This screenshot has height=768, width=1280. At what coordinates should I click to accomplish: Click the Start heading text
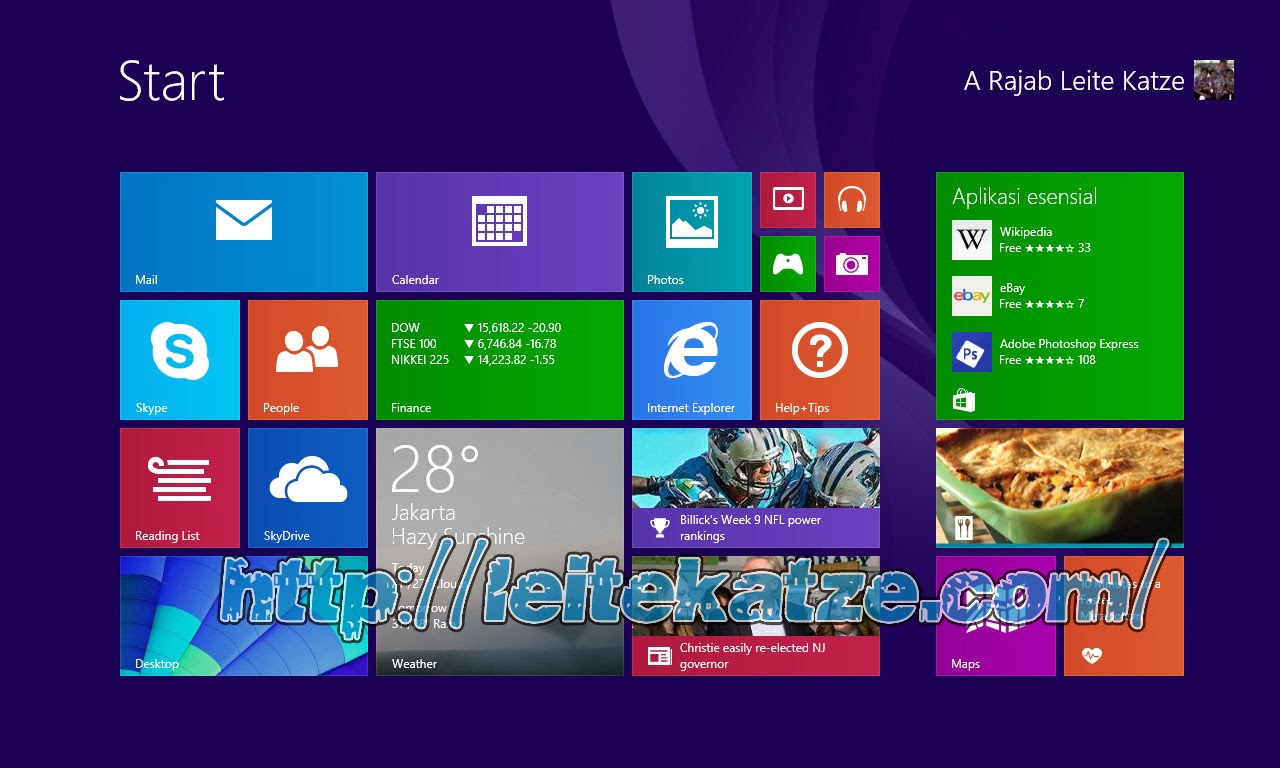[172, 81]
